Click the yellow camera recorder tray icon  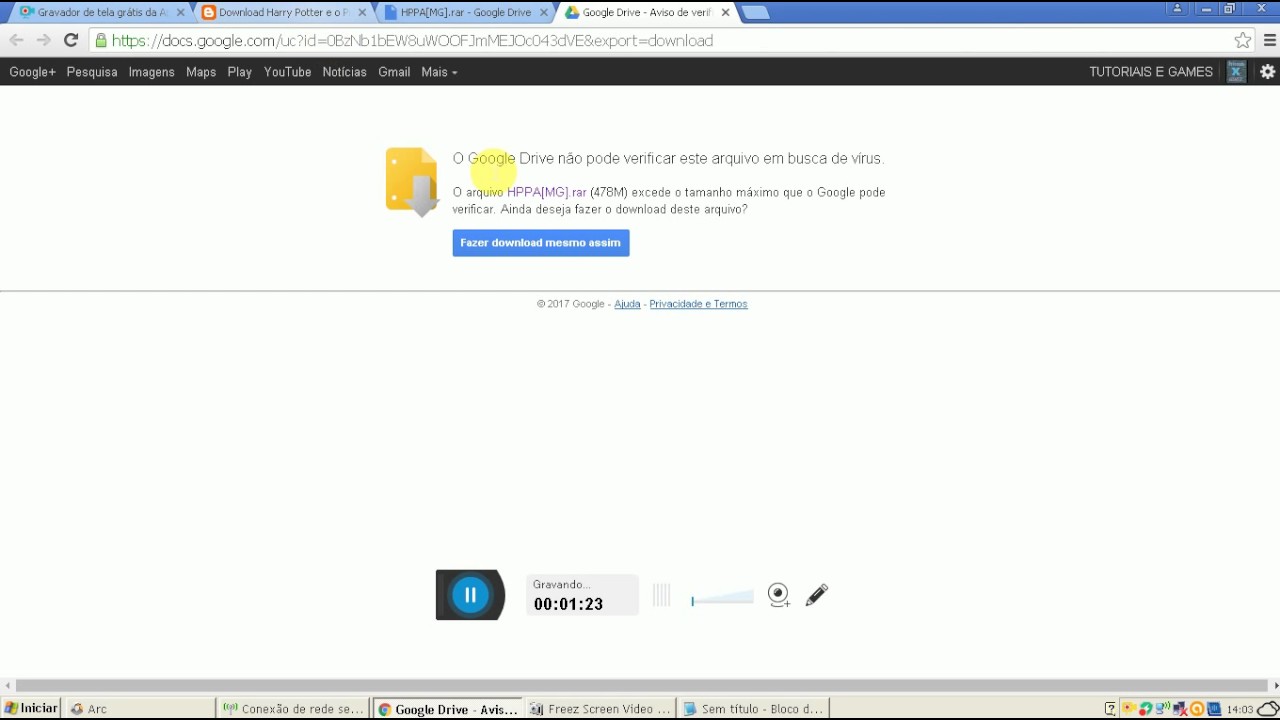click(x=1129, y=709)
